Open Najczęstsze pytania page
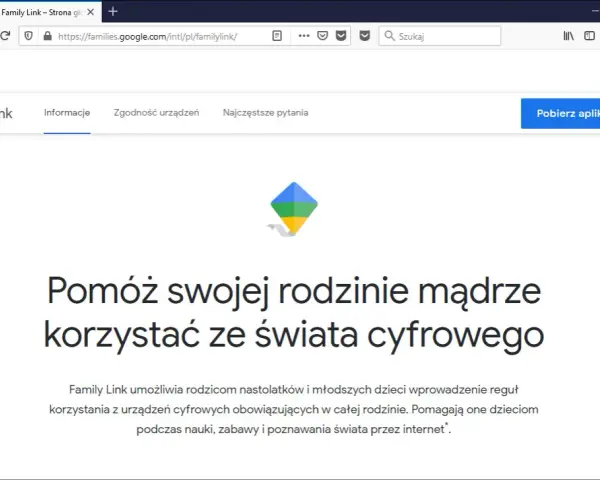Image resolution: width=600 pixels, height=480 pixels. click(266, 113)
